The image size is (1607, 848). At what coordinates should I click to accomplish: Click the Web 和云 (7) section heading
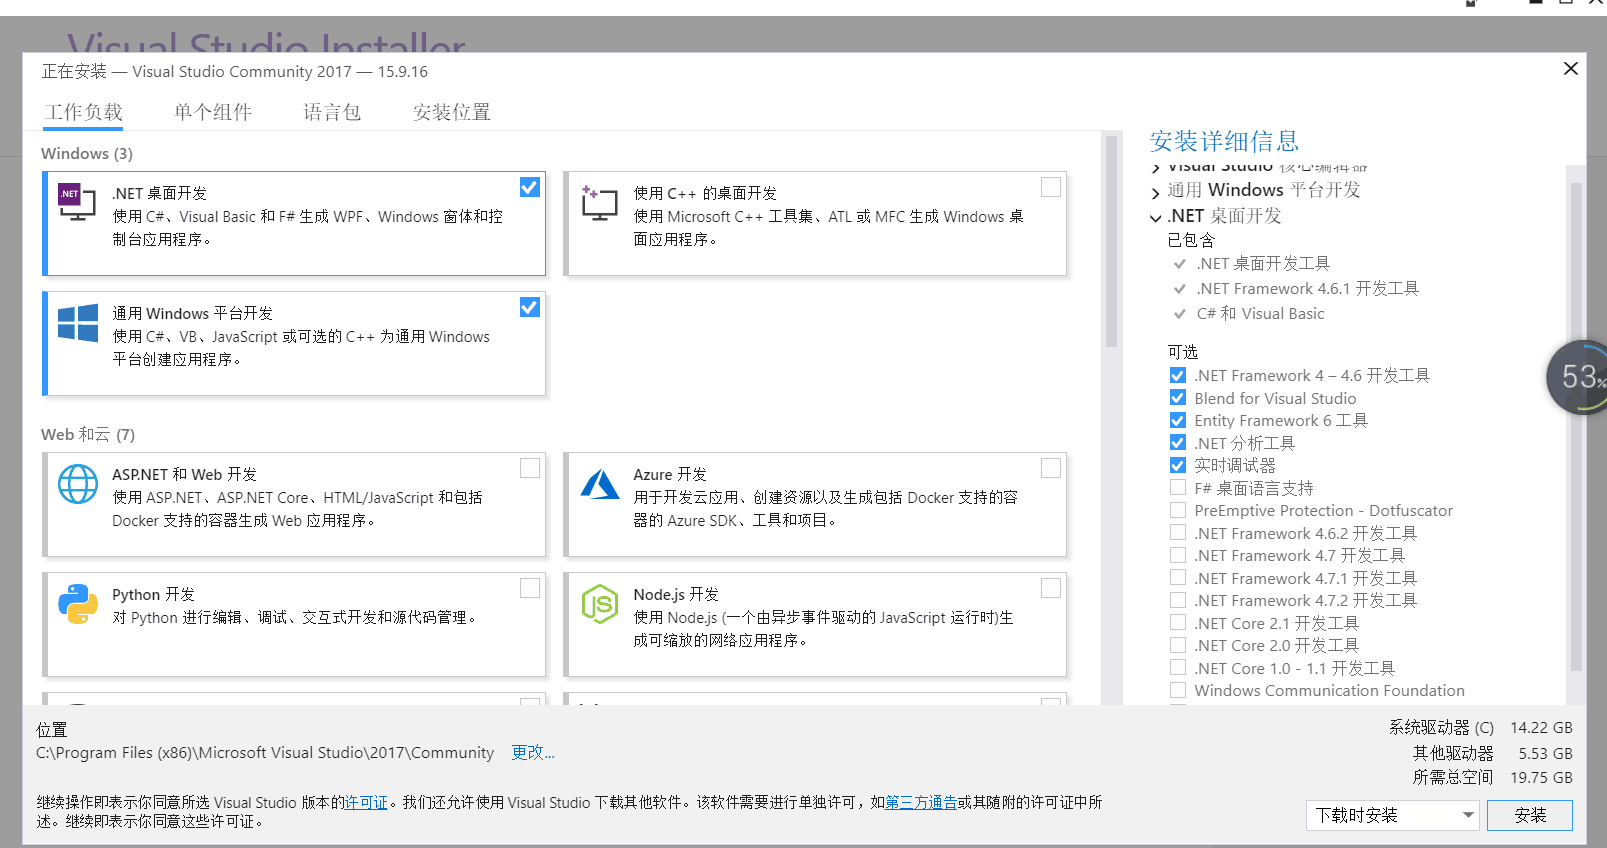point(88,434)
